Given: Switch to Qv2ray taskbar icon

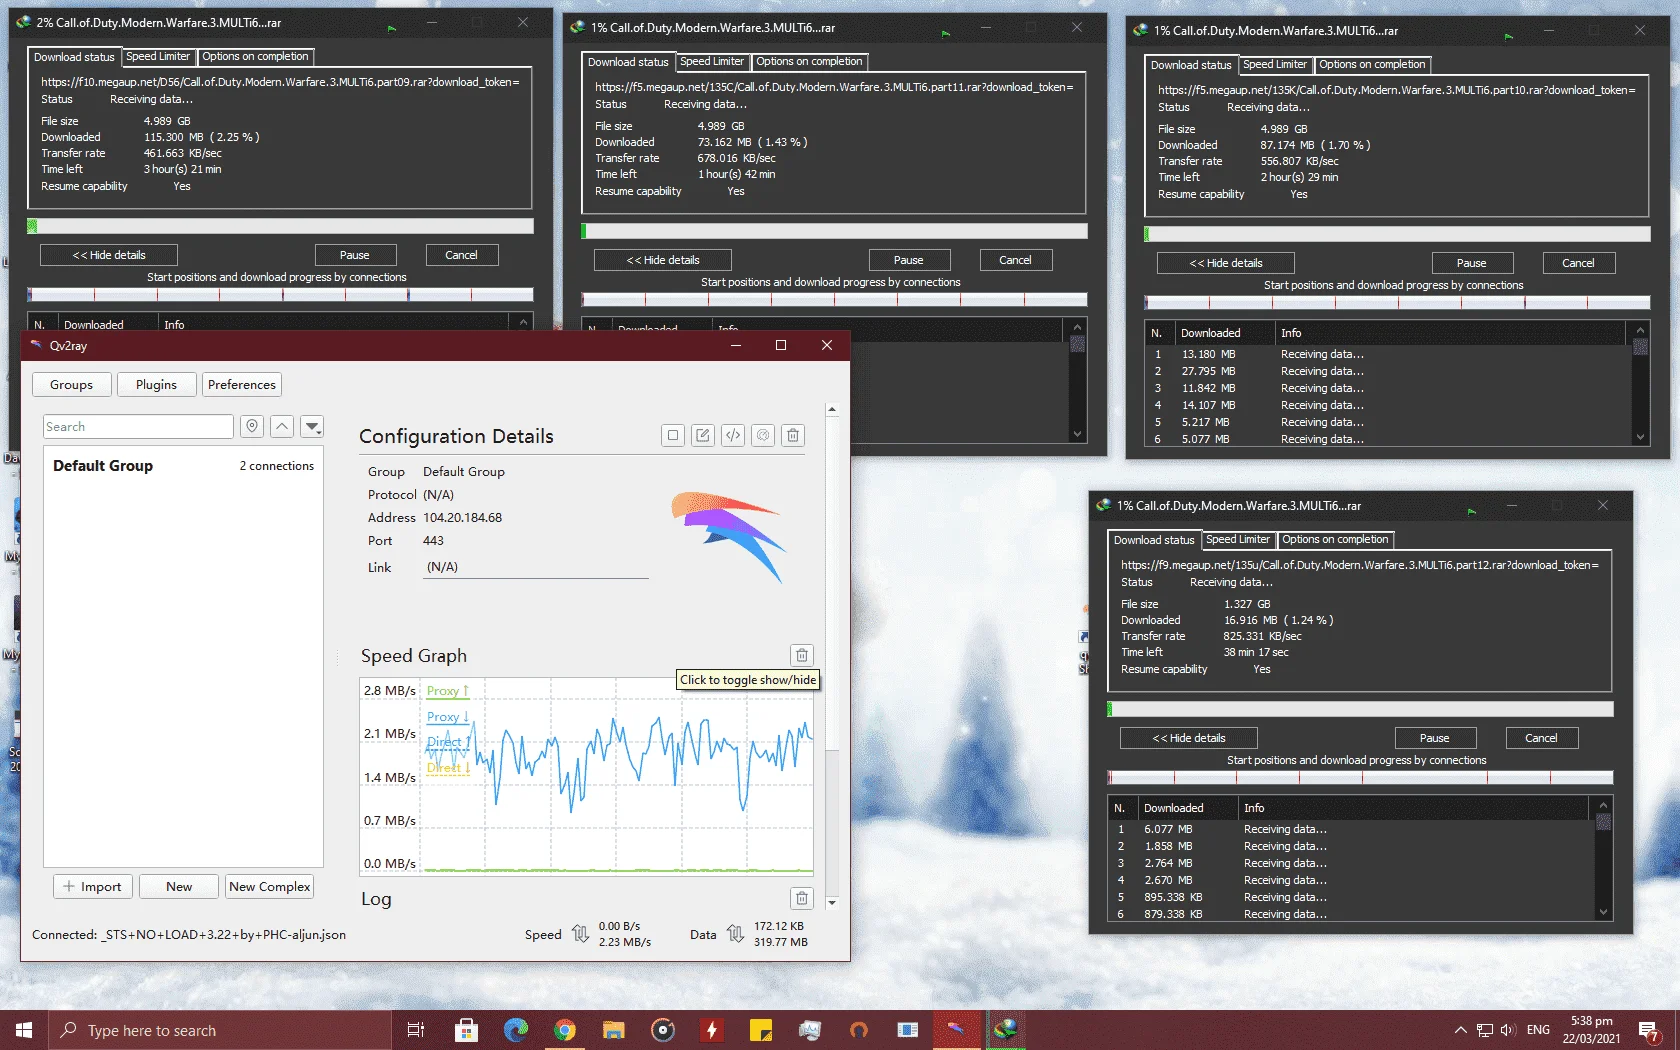Looking at the screenshot, I should (x=957, y=1030).
